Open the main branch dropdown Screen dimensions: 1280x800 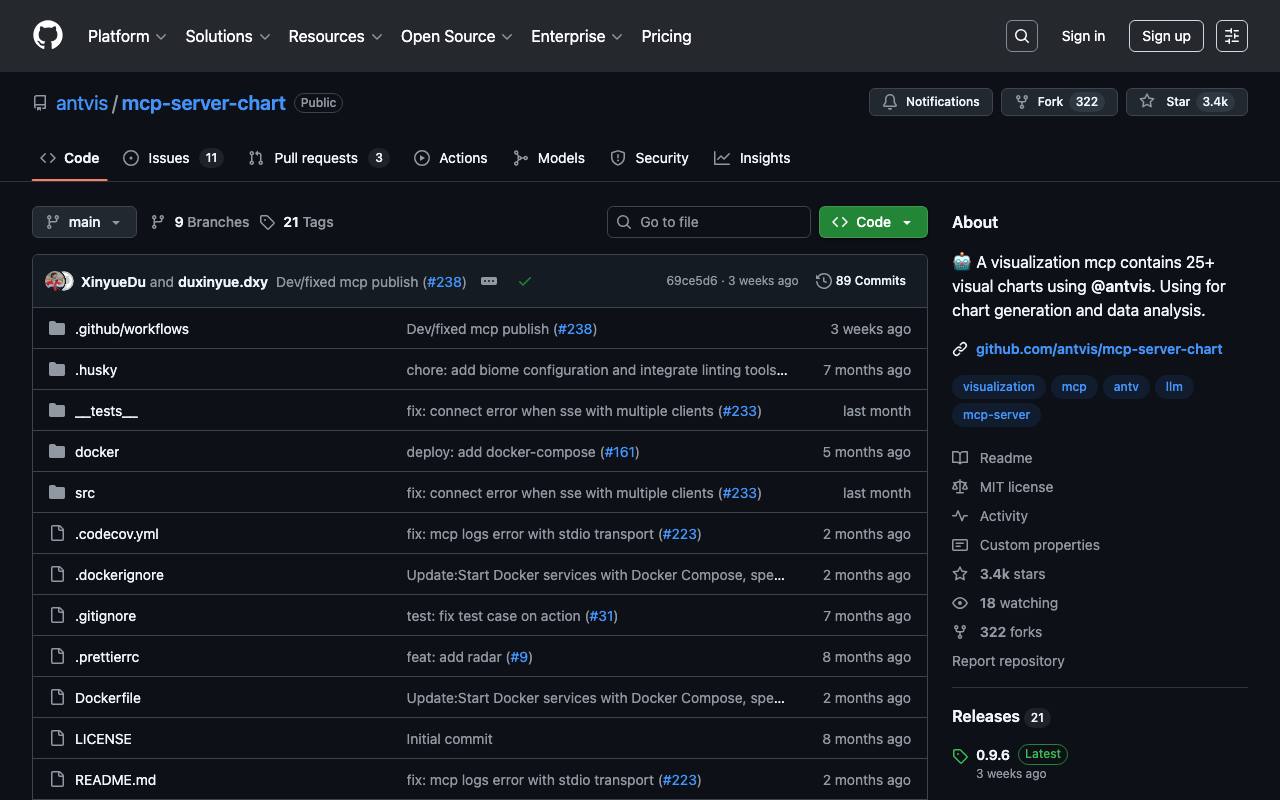click(84, 222)
